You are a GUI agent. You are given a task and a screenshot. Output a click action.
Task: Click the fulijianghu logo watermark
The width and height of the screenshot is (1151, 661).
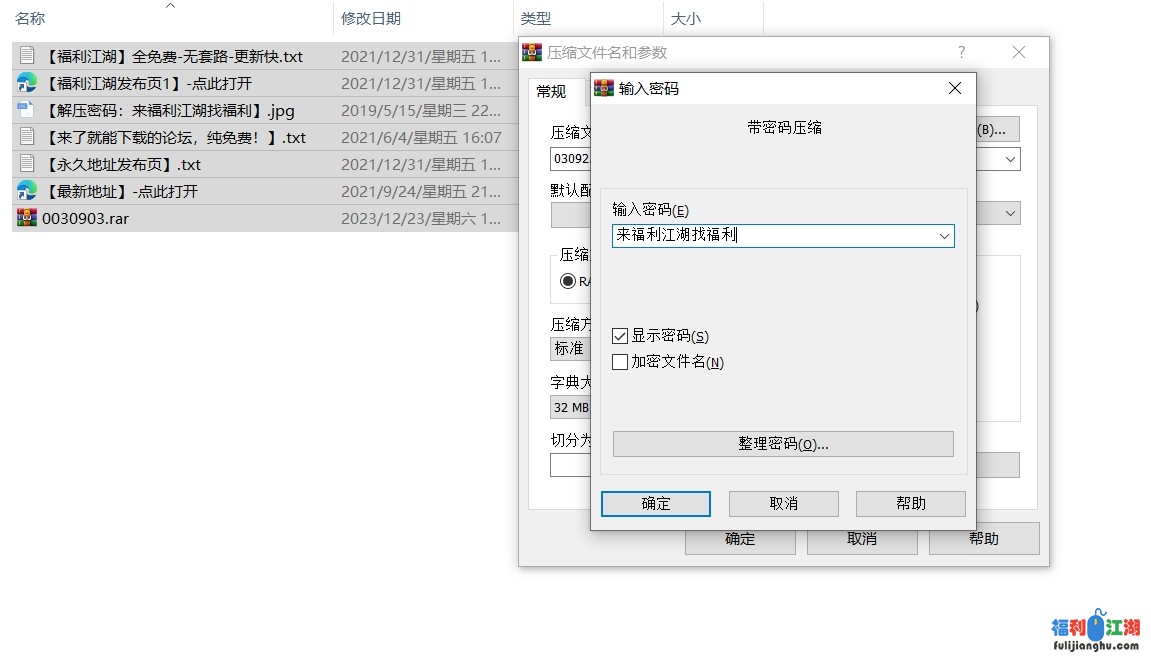click(x=1093, y=629)
